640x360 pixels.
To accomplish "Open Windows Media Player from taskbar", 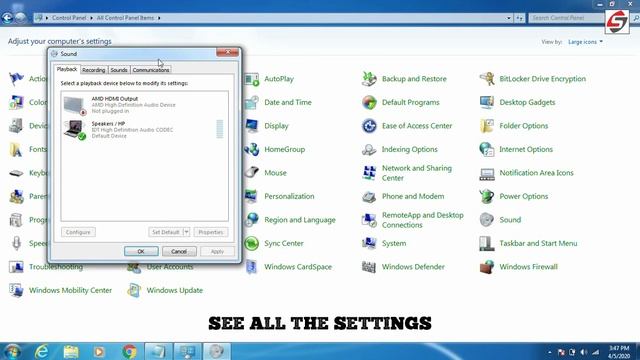I will tap(99, 351).
